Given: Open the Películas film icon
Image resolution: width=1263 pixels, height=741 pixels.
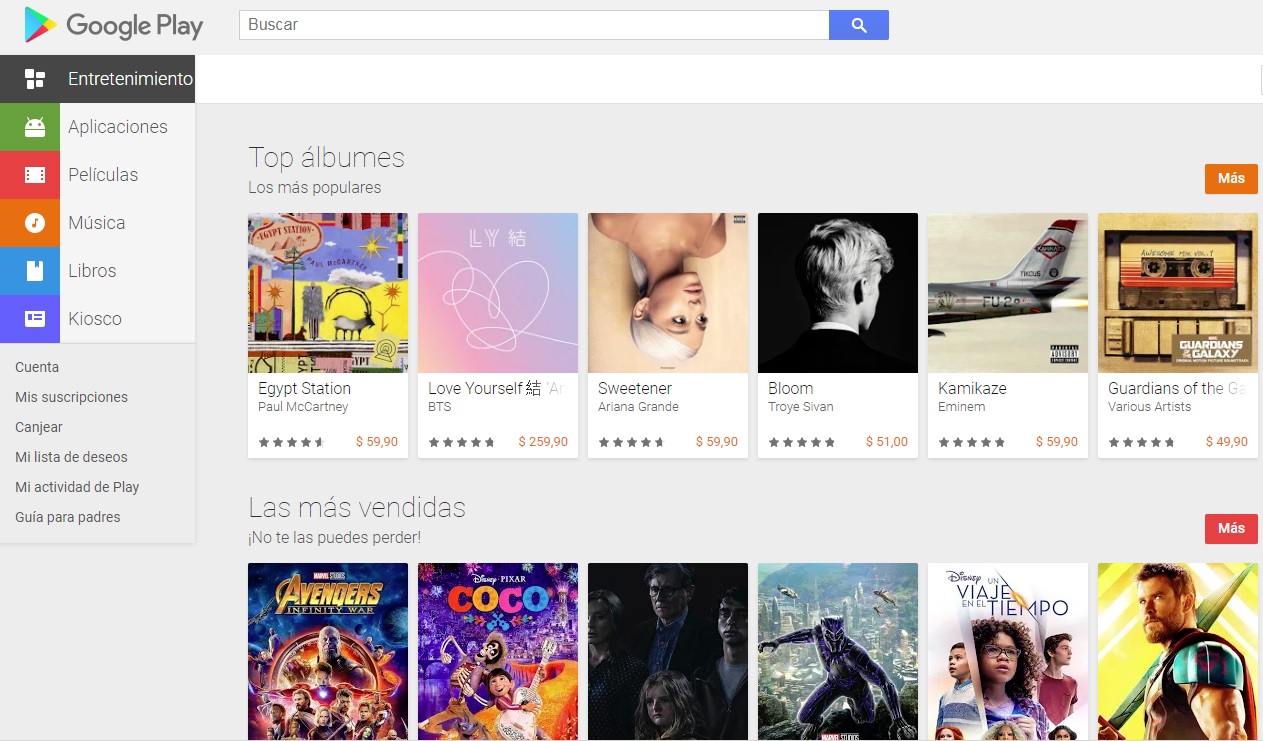Looking at the screenshot, I should pyautogui.click(x=35, y=175).
